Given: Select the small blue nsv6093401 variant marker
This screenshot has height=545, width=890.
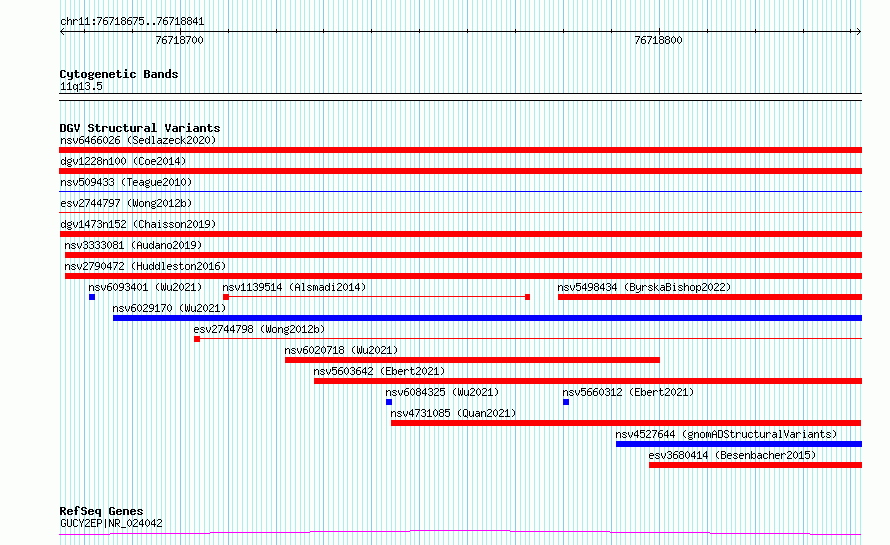Looking at the screenshot, I should [x=92, y=297].
